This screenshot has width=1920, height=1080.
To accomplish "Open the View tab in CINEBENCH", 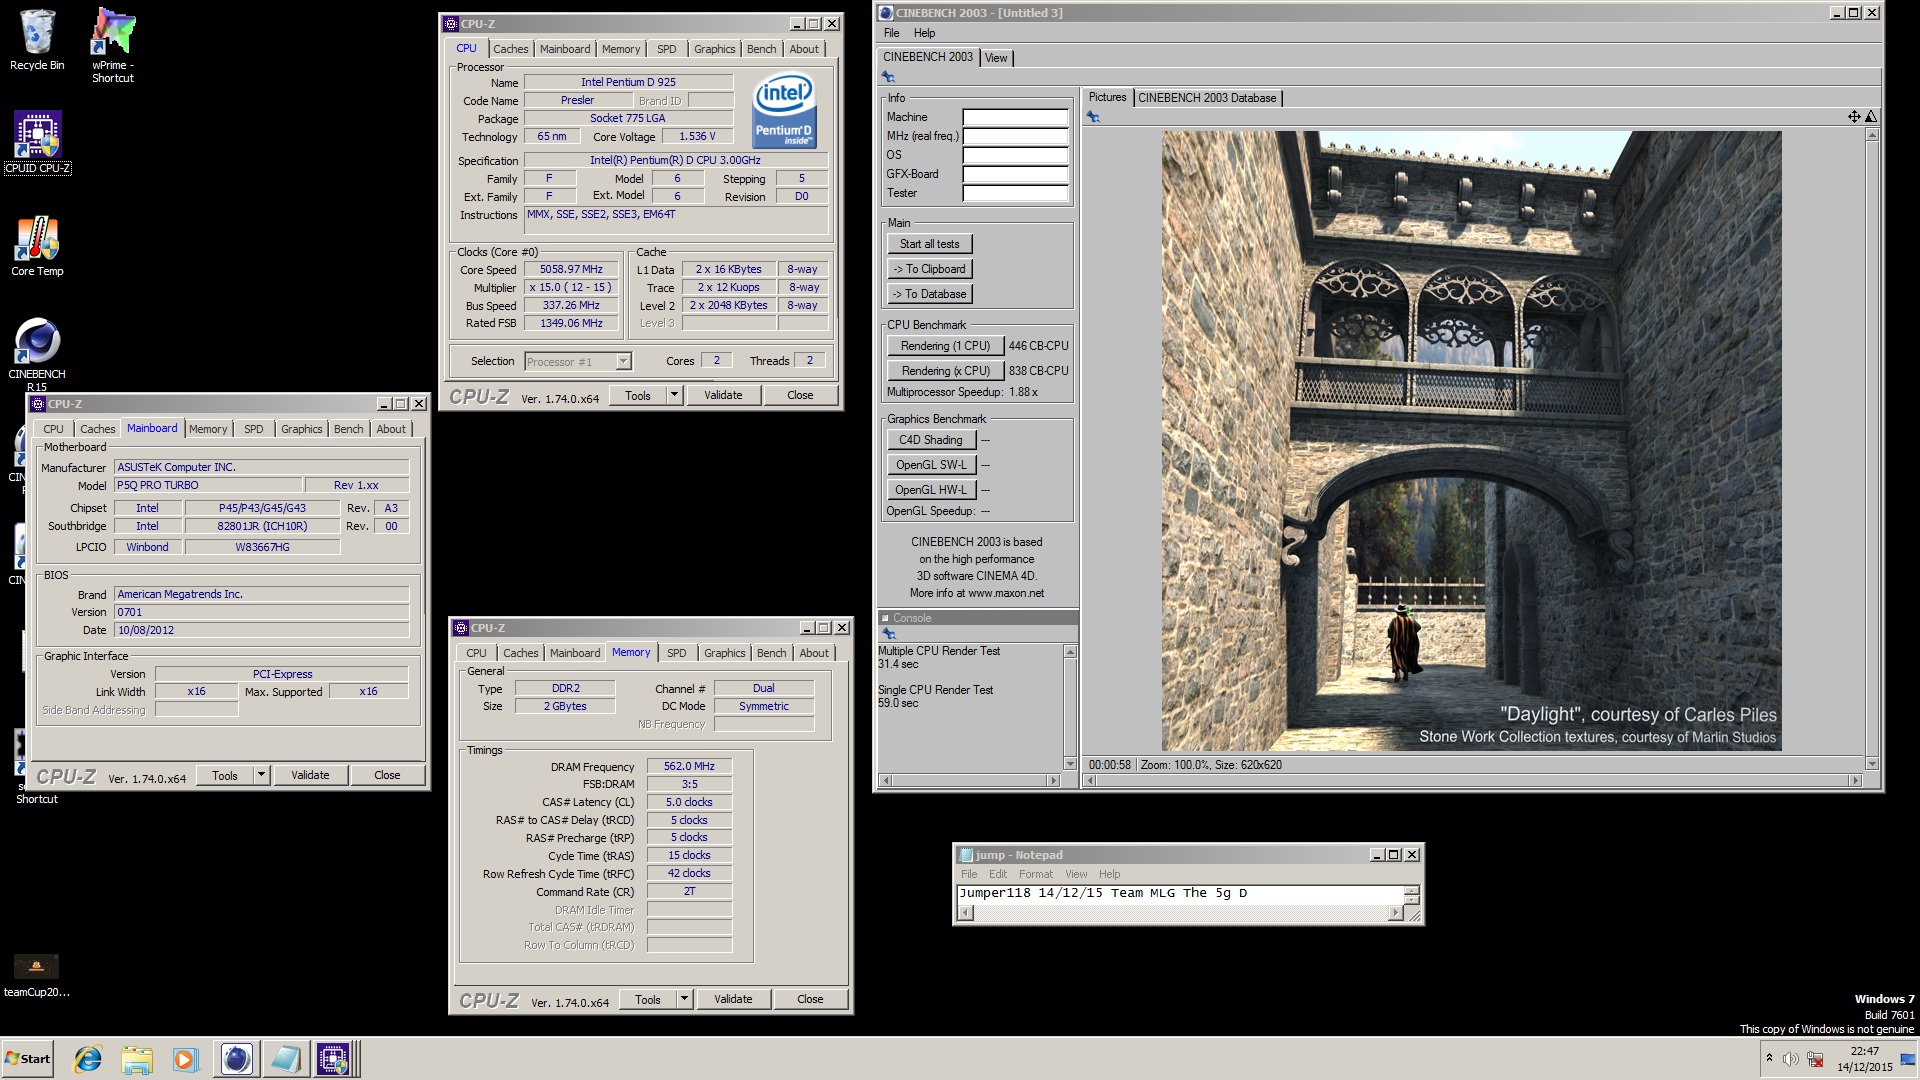I will point(996,58).
